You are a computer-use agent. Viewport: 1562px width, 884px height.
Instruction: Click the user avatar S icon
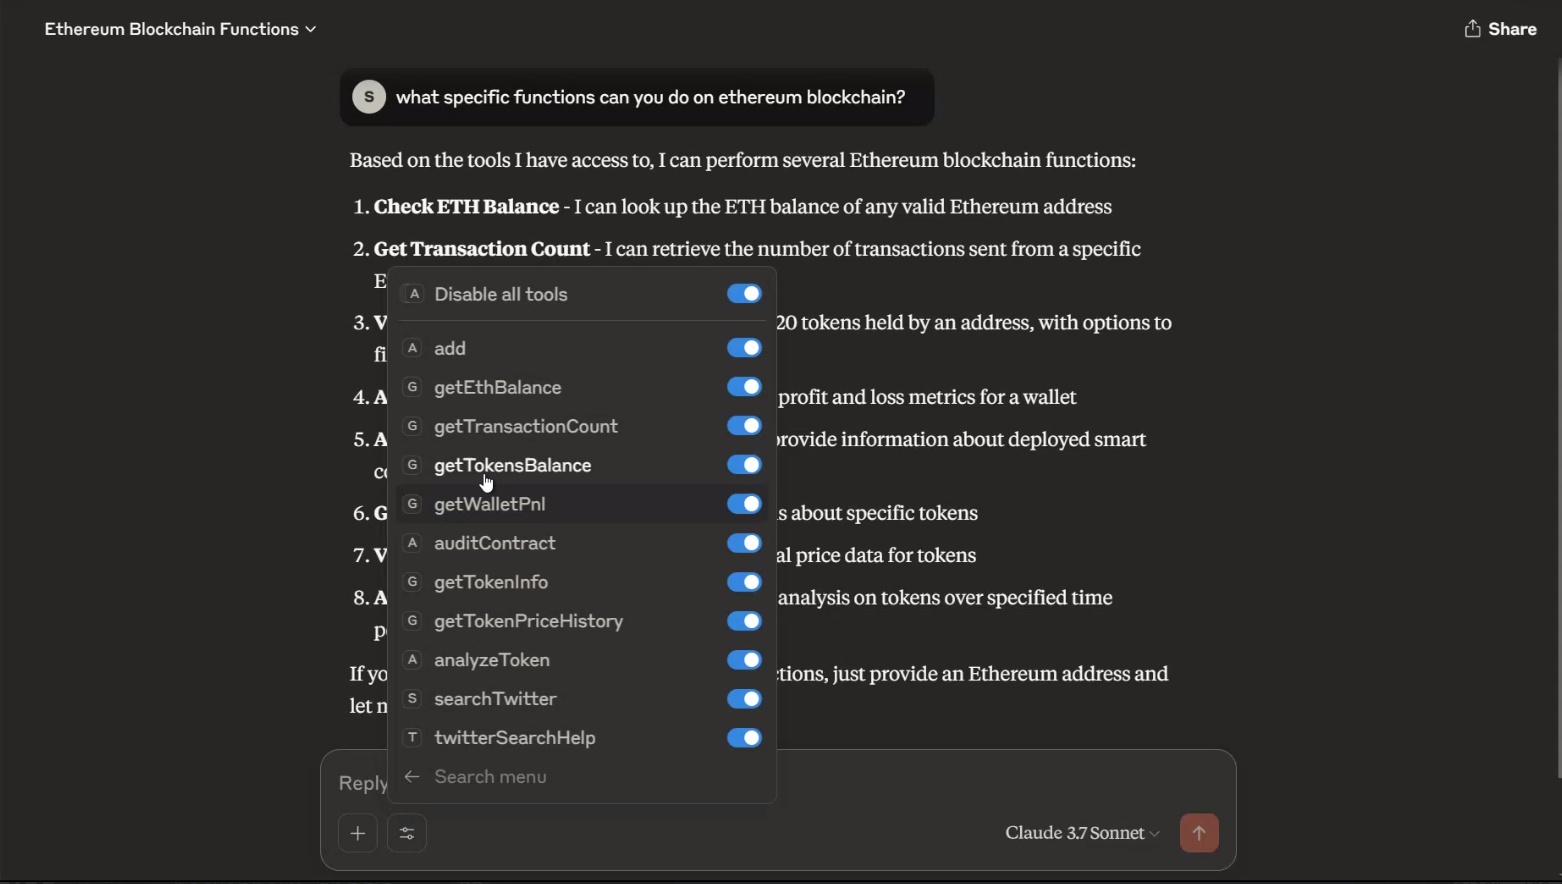(x=369, y=97)
